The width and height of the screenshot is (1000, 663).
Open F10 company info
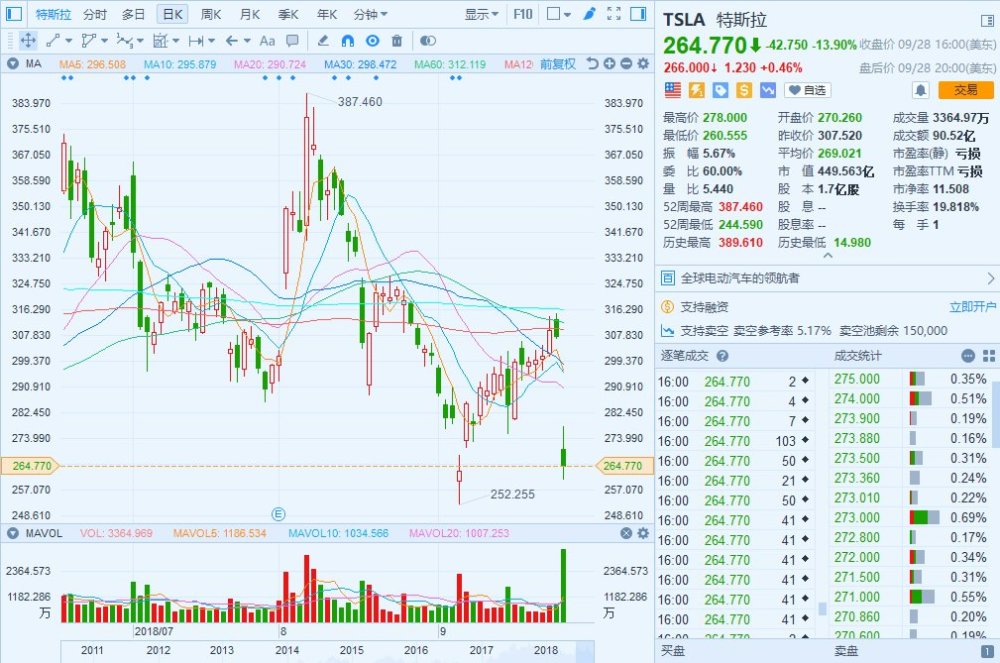(x=523, y=14)
